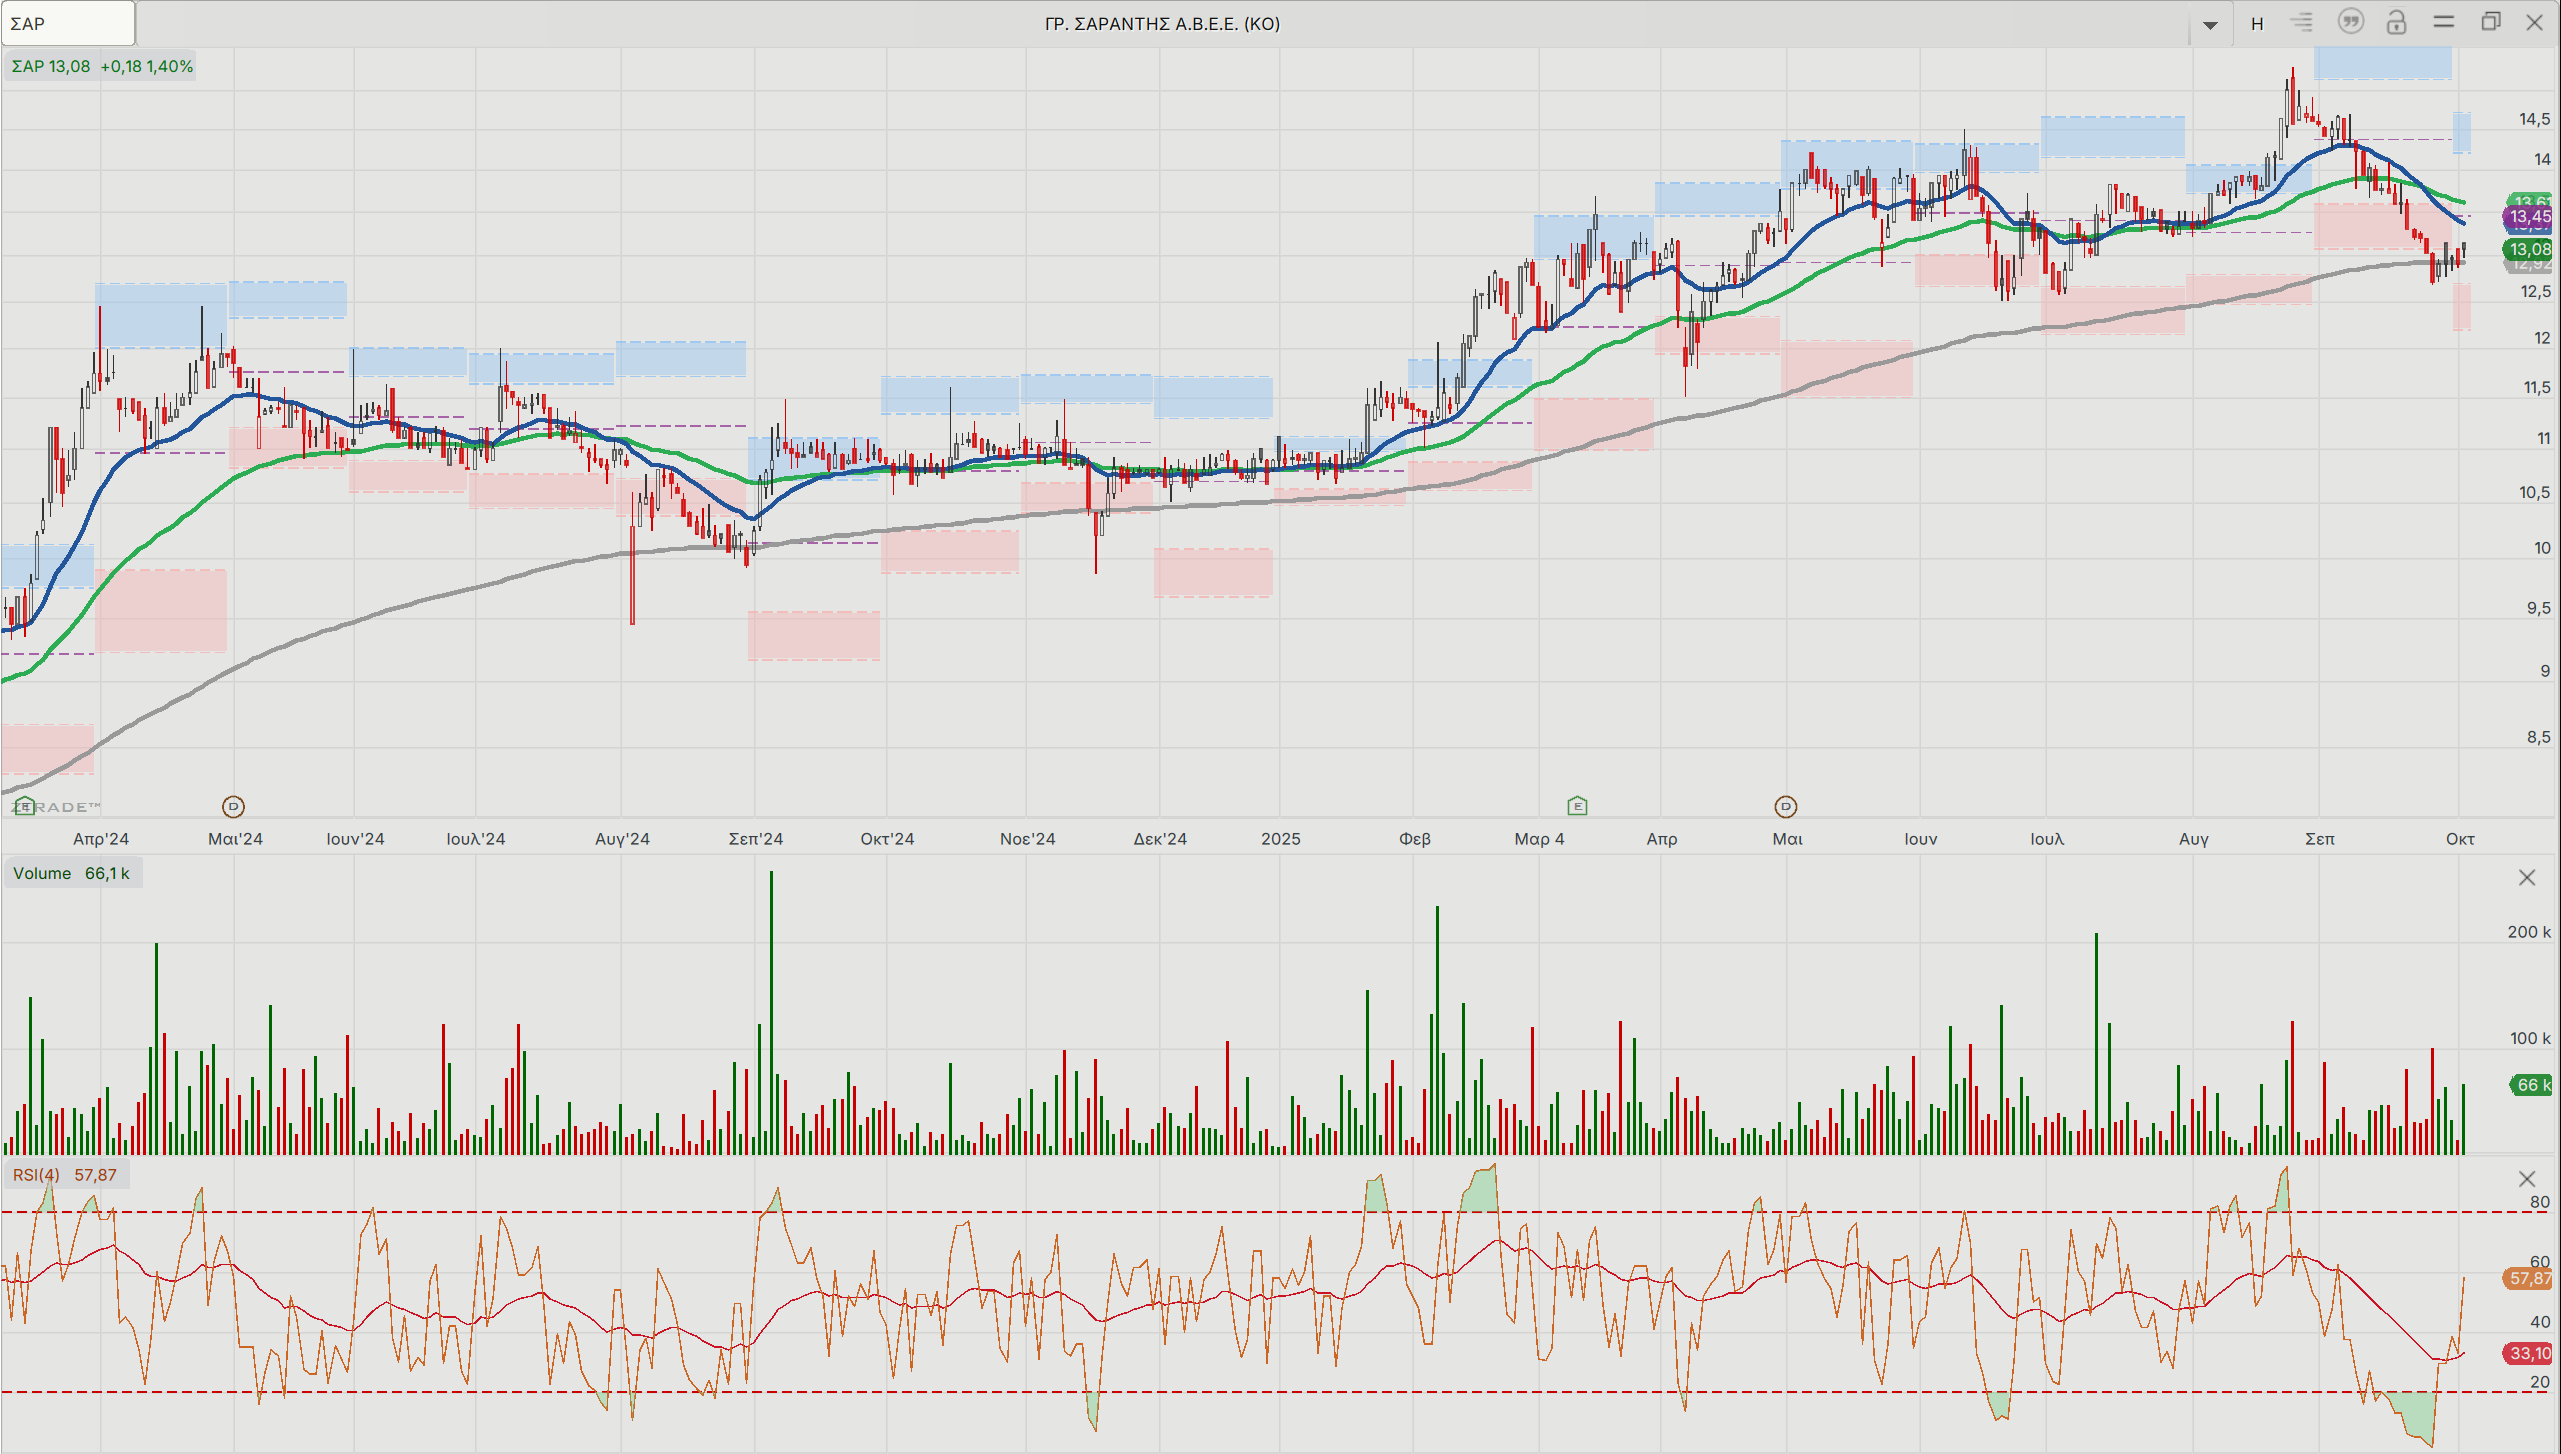This screenshot has height=1454, width=2561.
Task: Click the green earnings E marker near Μαρ
Action: (x=1577, y=806)
